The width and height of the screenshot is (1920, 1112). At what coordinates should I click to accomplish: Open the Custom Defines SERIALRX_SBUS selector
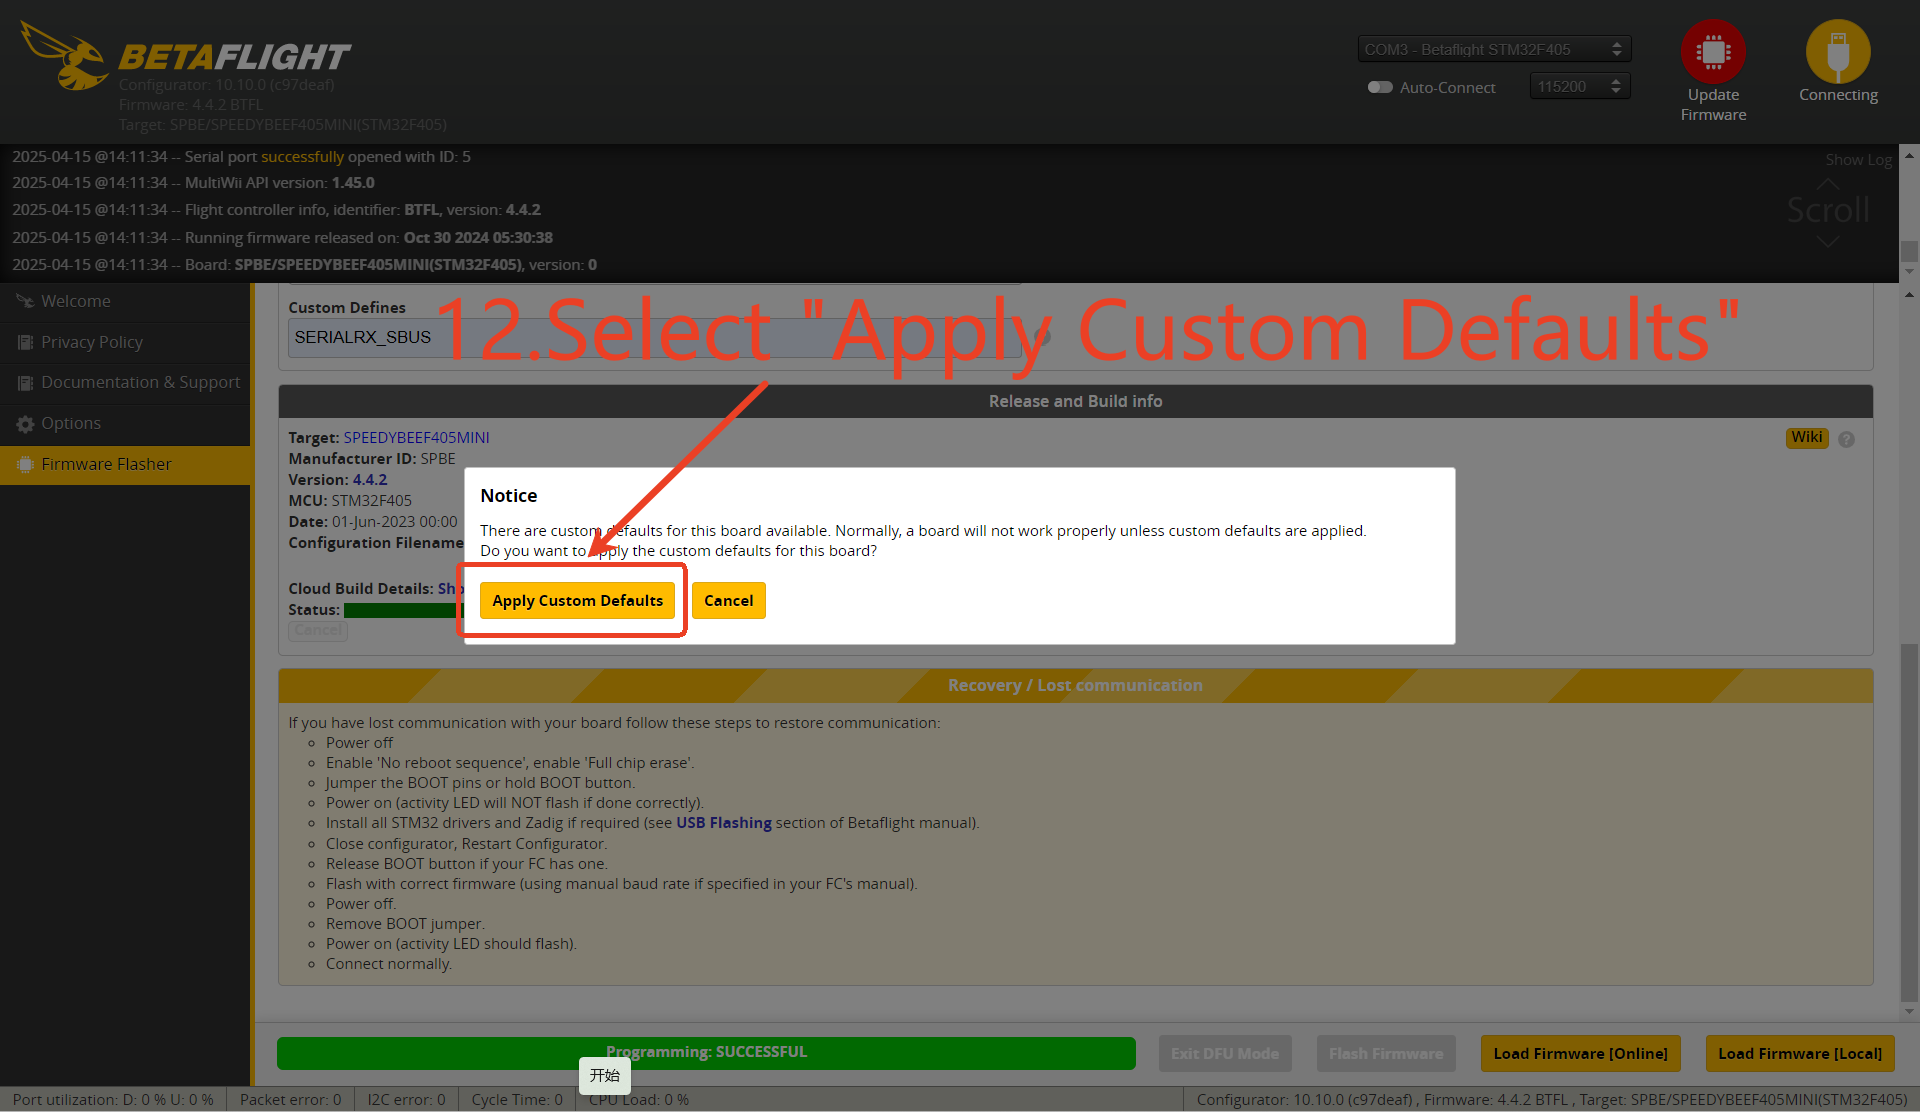click(x=654, y=338)
